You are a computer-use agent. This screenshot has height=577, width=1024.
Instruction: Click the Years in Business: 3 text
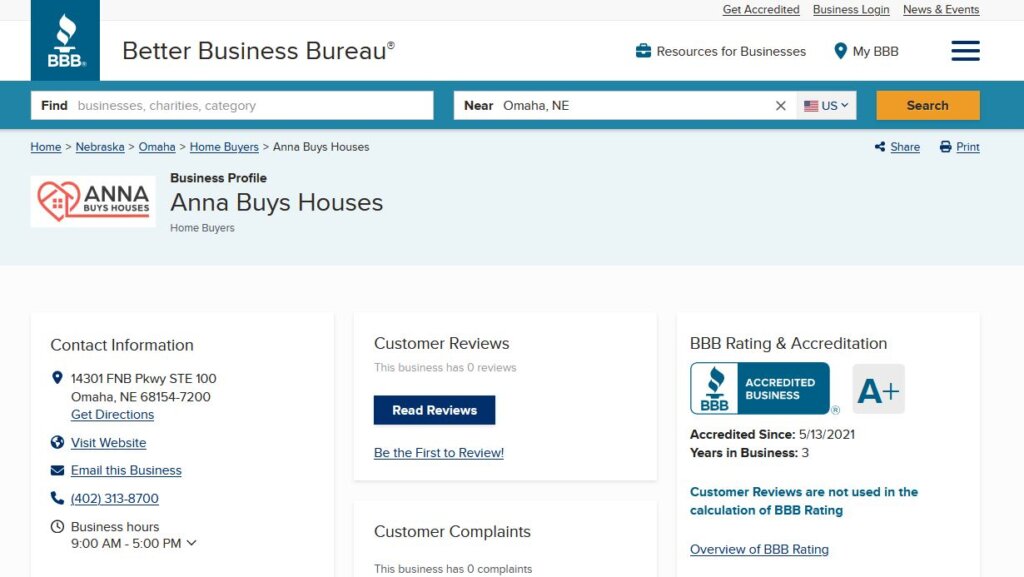pos(749,453)
